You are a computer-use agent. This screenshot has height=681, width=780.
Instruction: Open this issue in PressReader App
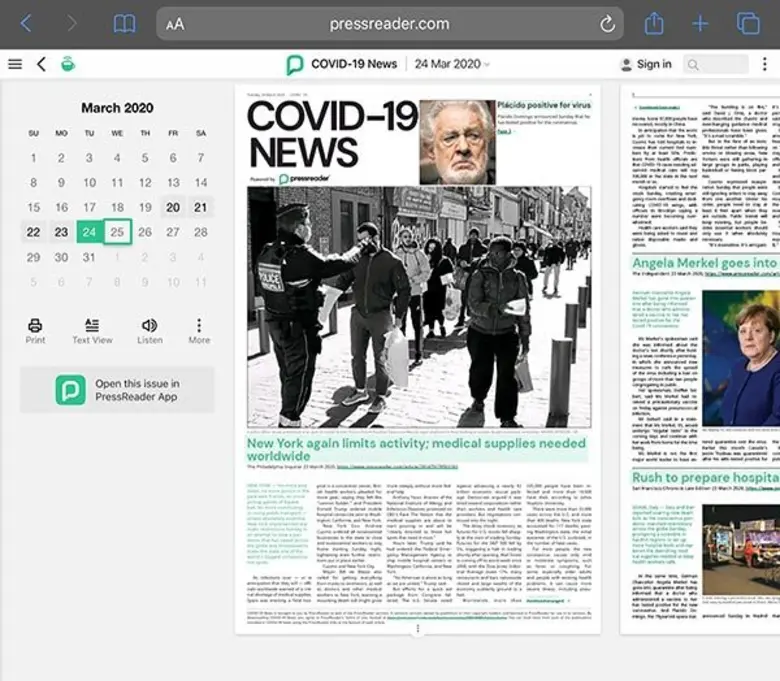(x=117, y=390)
